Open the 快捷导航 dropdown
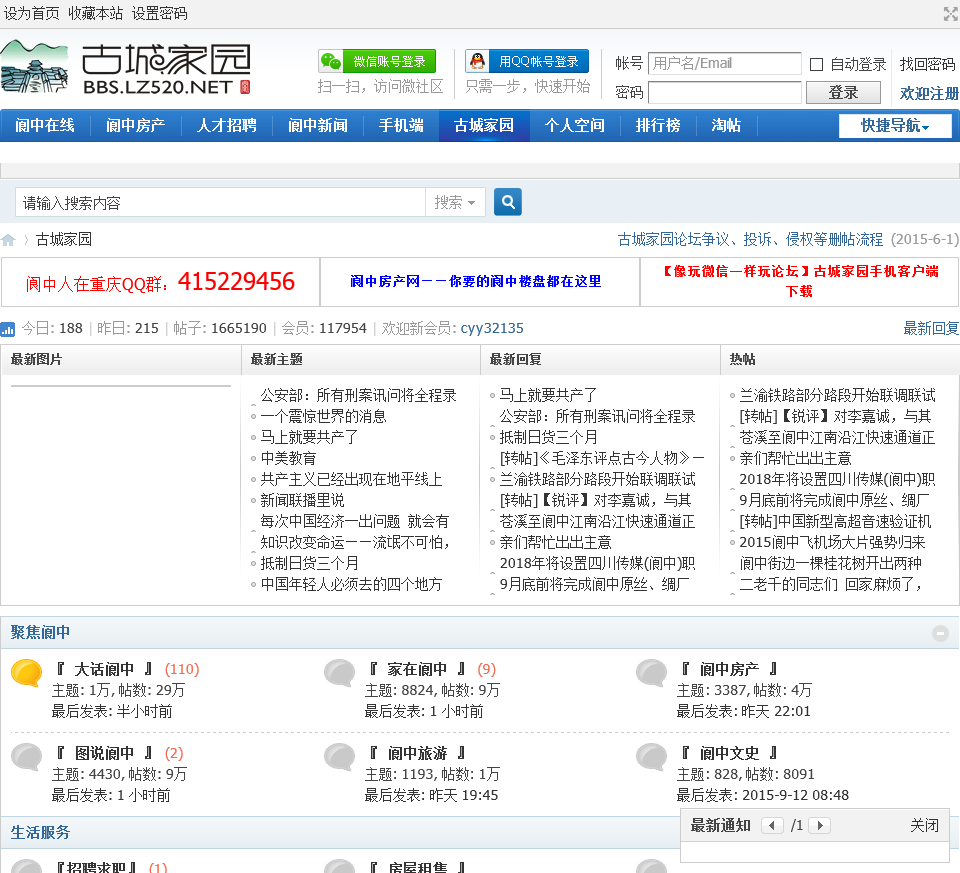The image size is (960, 873). (x=895, y=126)
